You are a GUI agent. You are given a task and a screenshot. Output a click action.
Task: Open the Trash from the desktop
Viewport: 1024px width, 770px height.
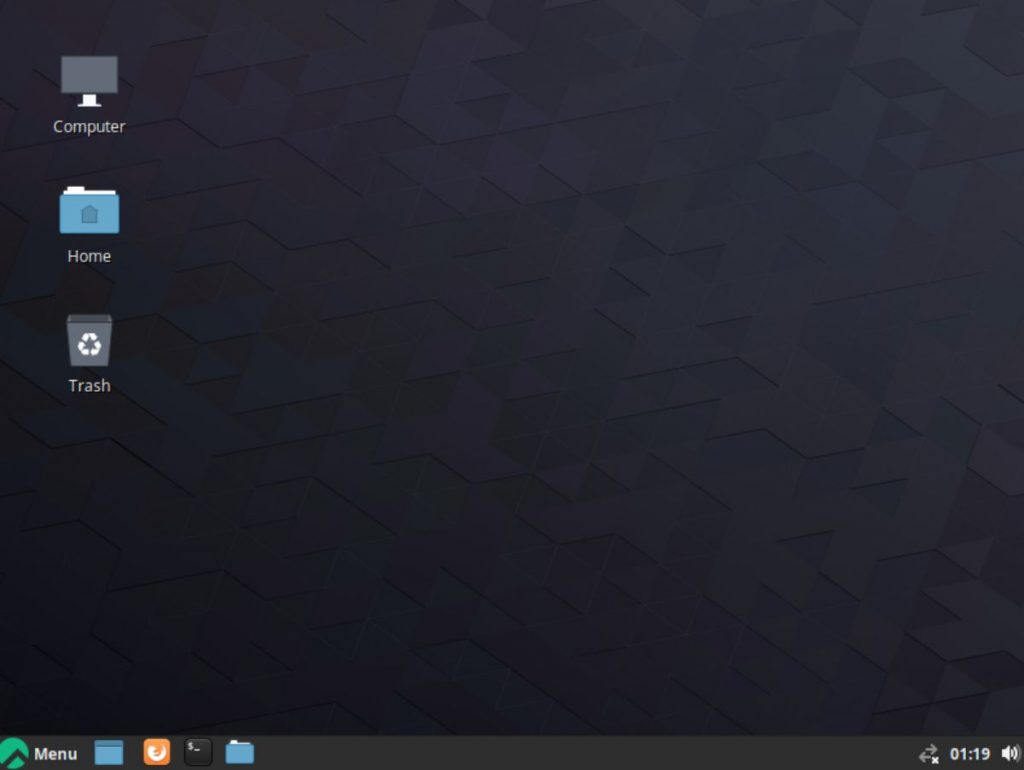tap(89, 340)
